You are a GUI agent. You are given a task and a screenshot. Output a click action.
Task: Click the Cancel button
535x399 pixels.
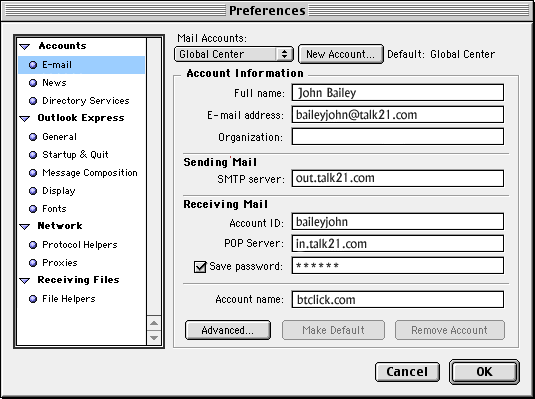[407, 372]
